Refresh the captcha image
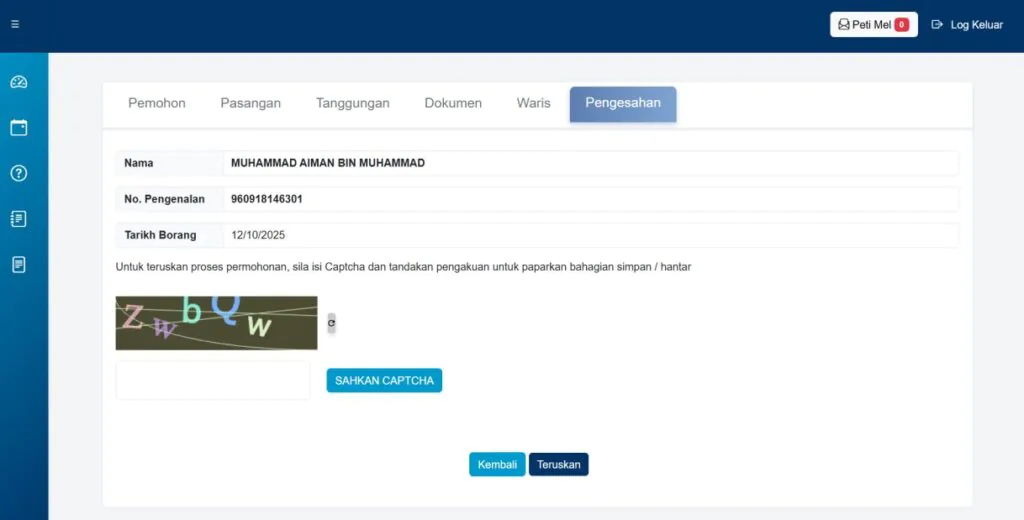The image size is (1024, 520). pos(331,323)
